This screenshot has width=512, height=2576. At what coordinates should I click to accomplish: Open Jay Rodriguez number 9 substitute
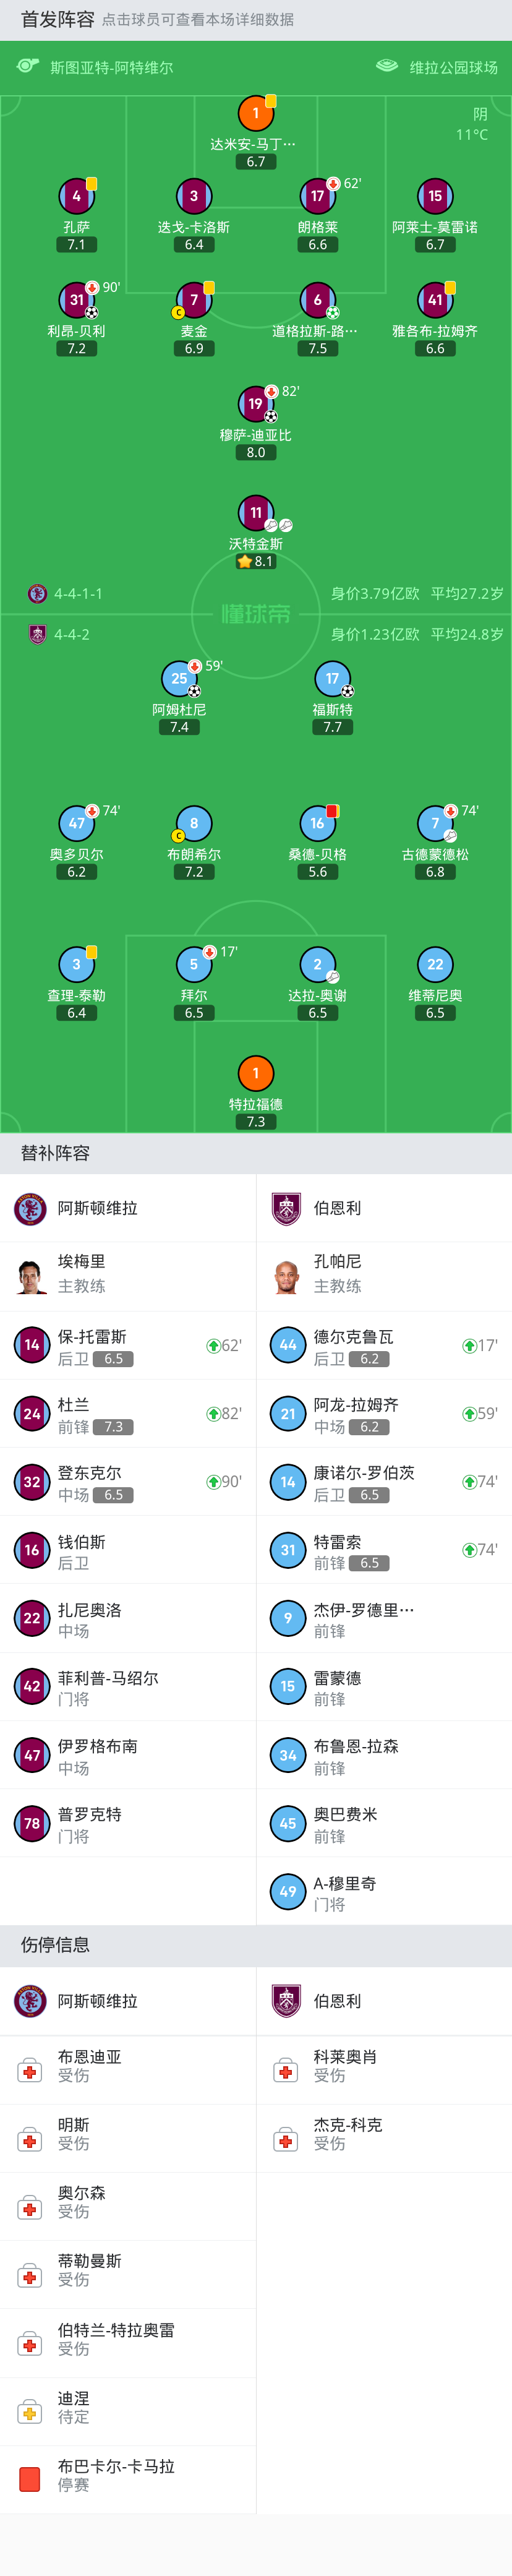[x=384, y=1618]
